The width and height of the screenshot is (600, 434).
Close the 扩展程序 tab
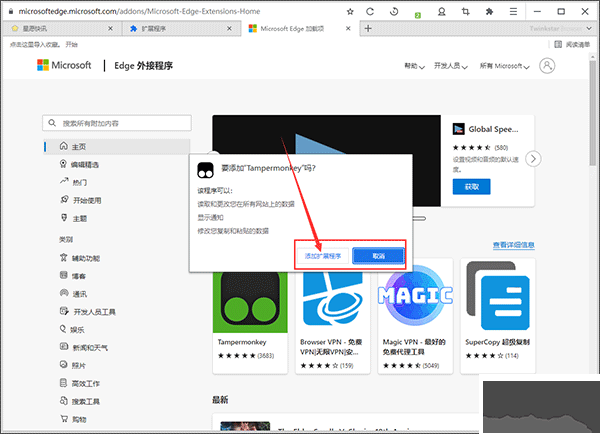pos(229,28)
